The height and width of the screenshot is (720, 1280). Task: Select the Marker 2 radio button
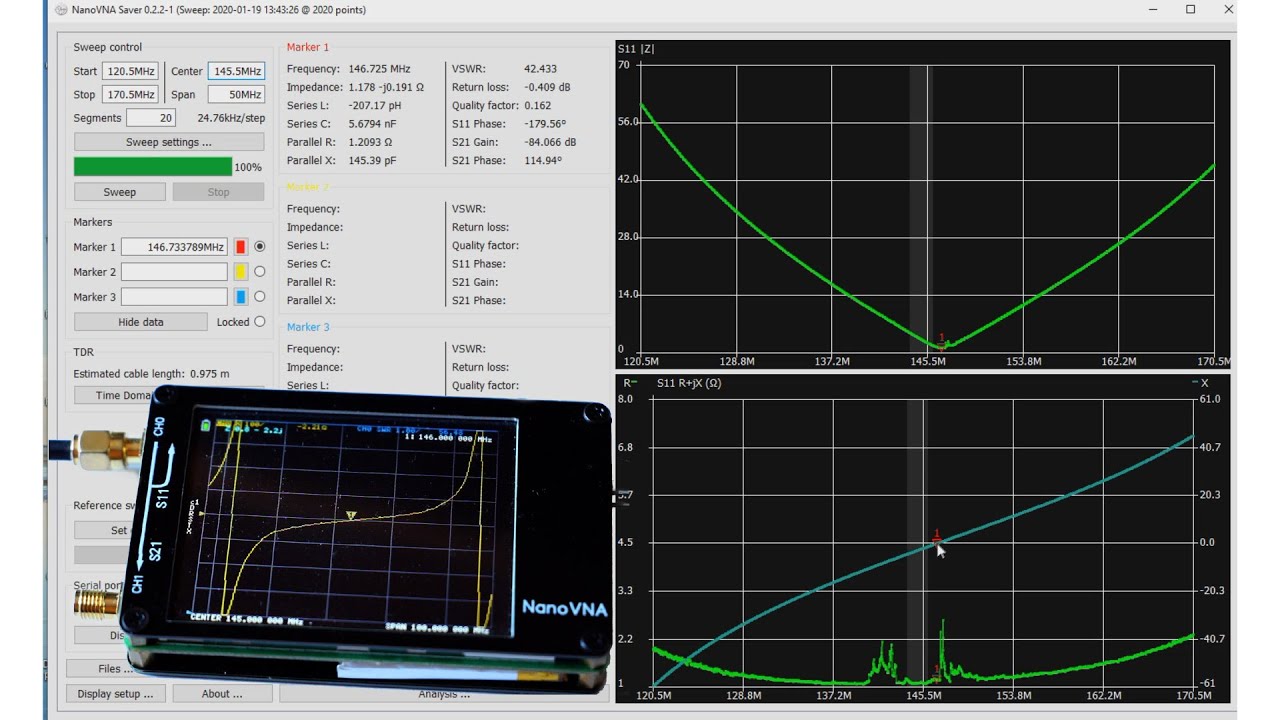tap(260, 271)
